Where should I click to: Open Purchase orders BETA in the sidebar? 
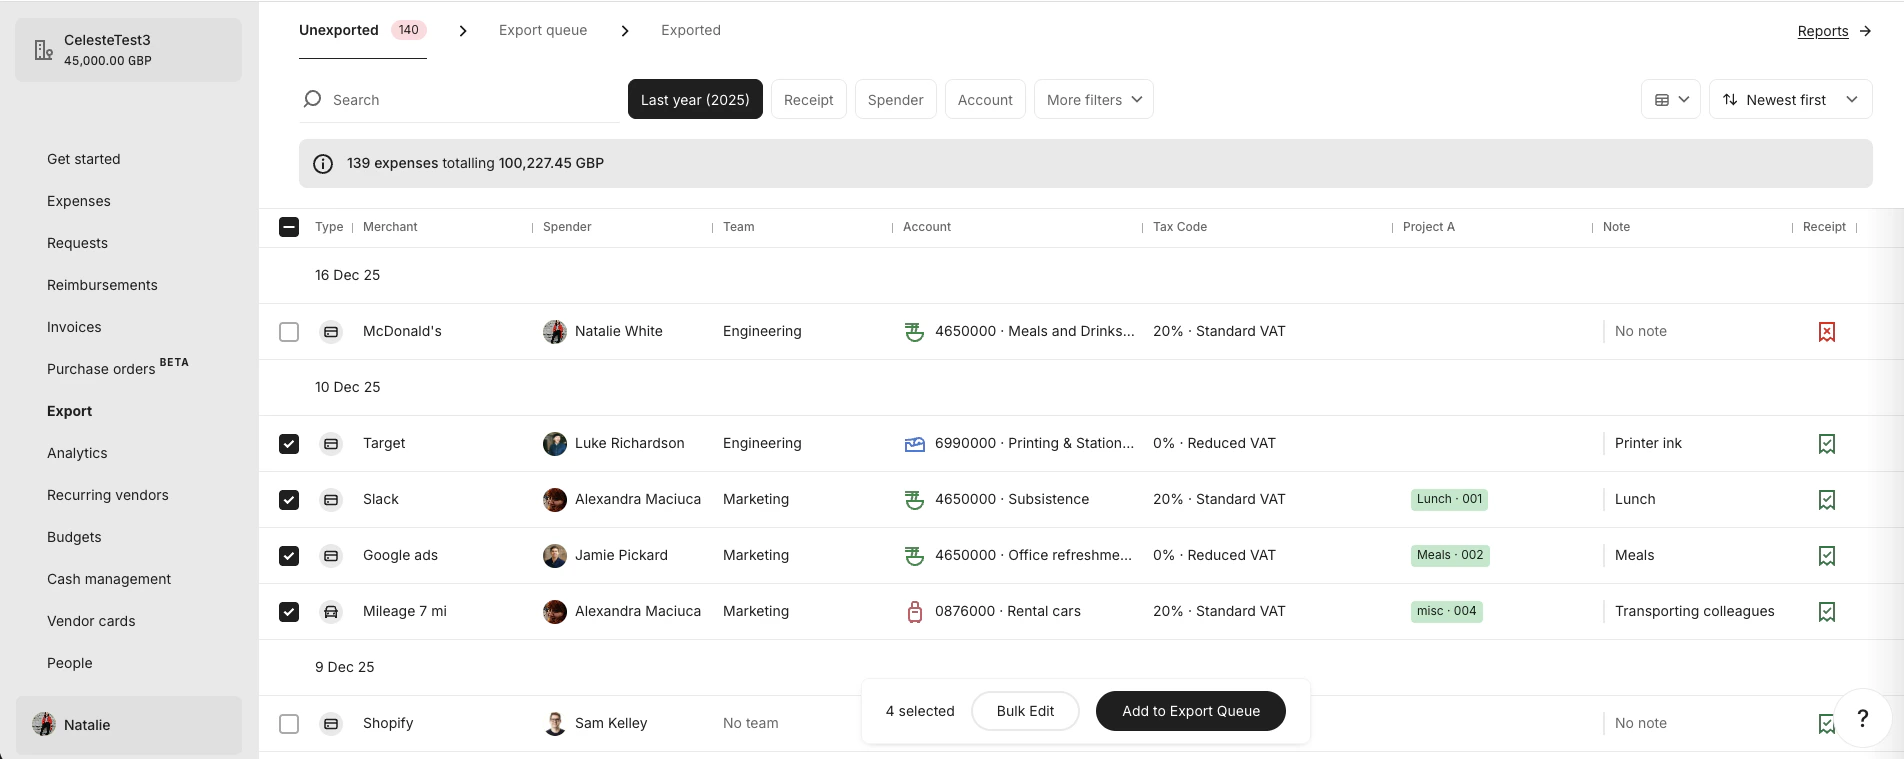point(118,367)
